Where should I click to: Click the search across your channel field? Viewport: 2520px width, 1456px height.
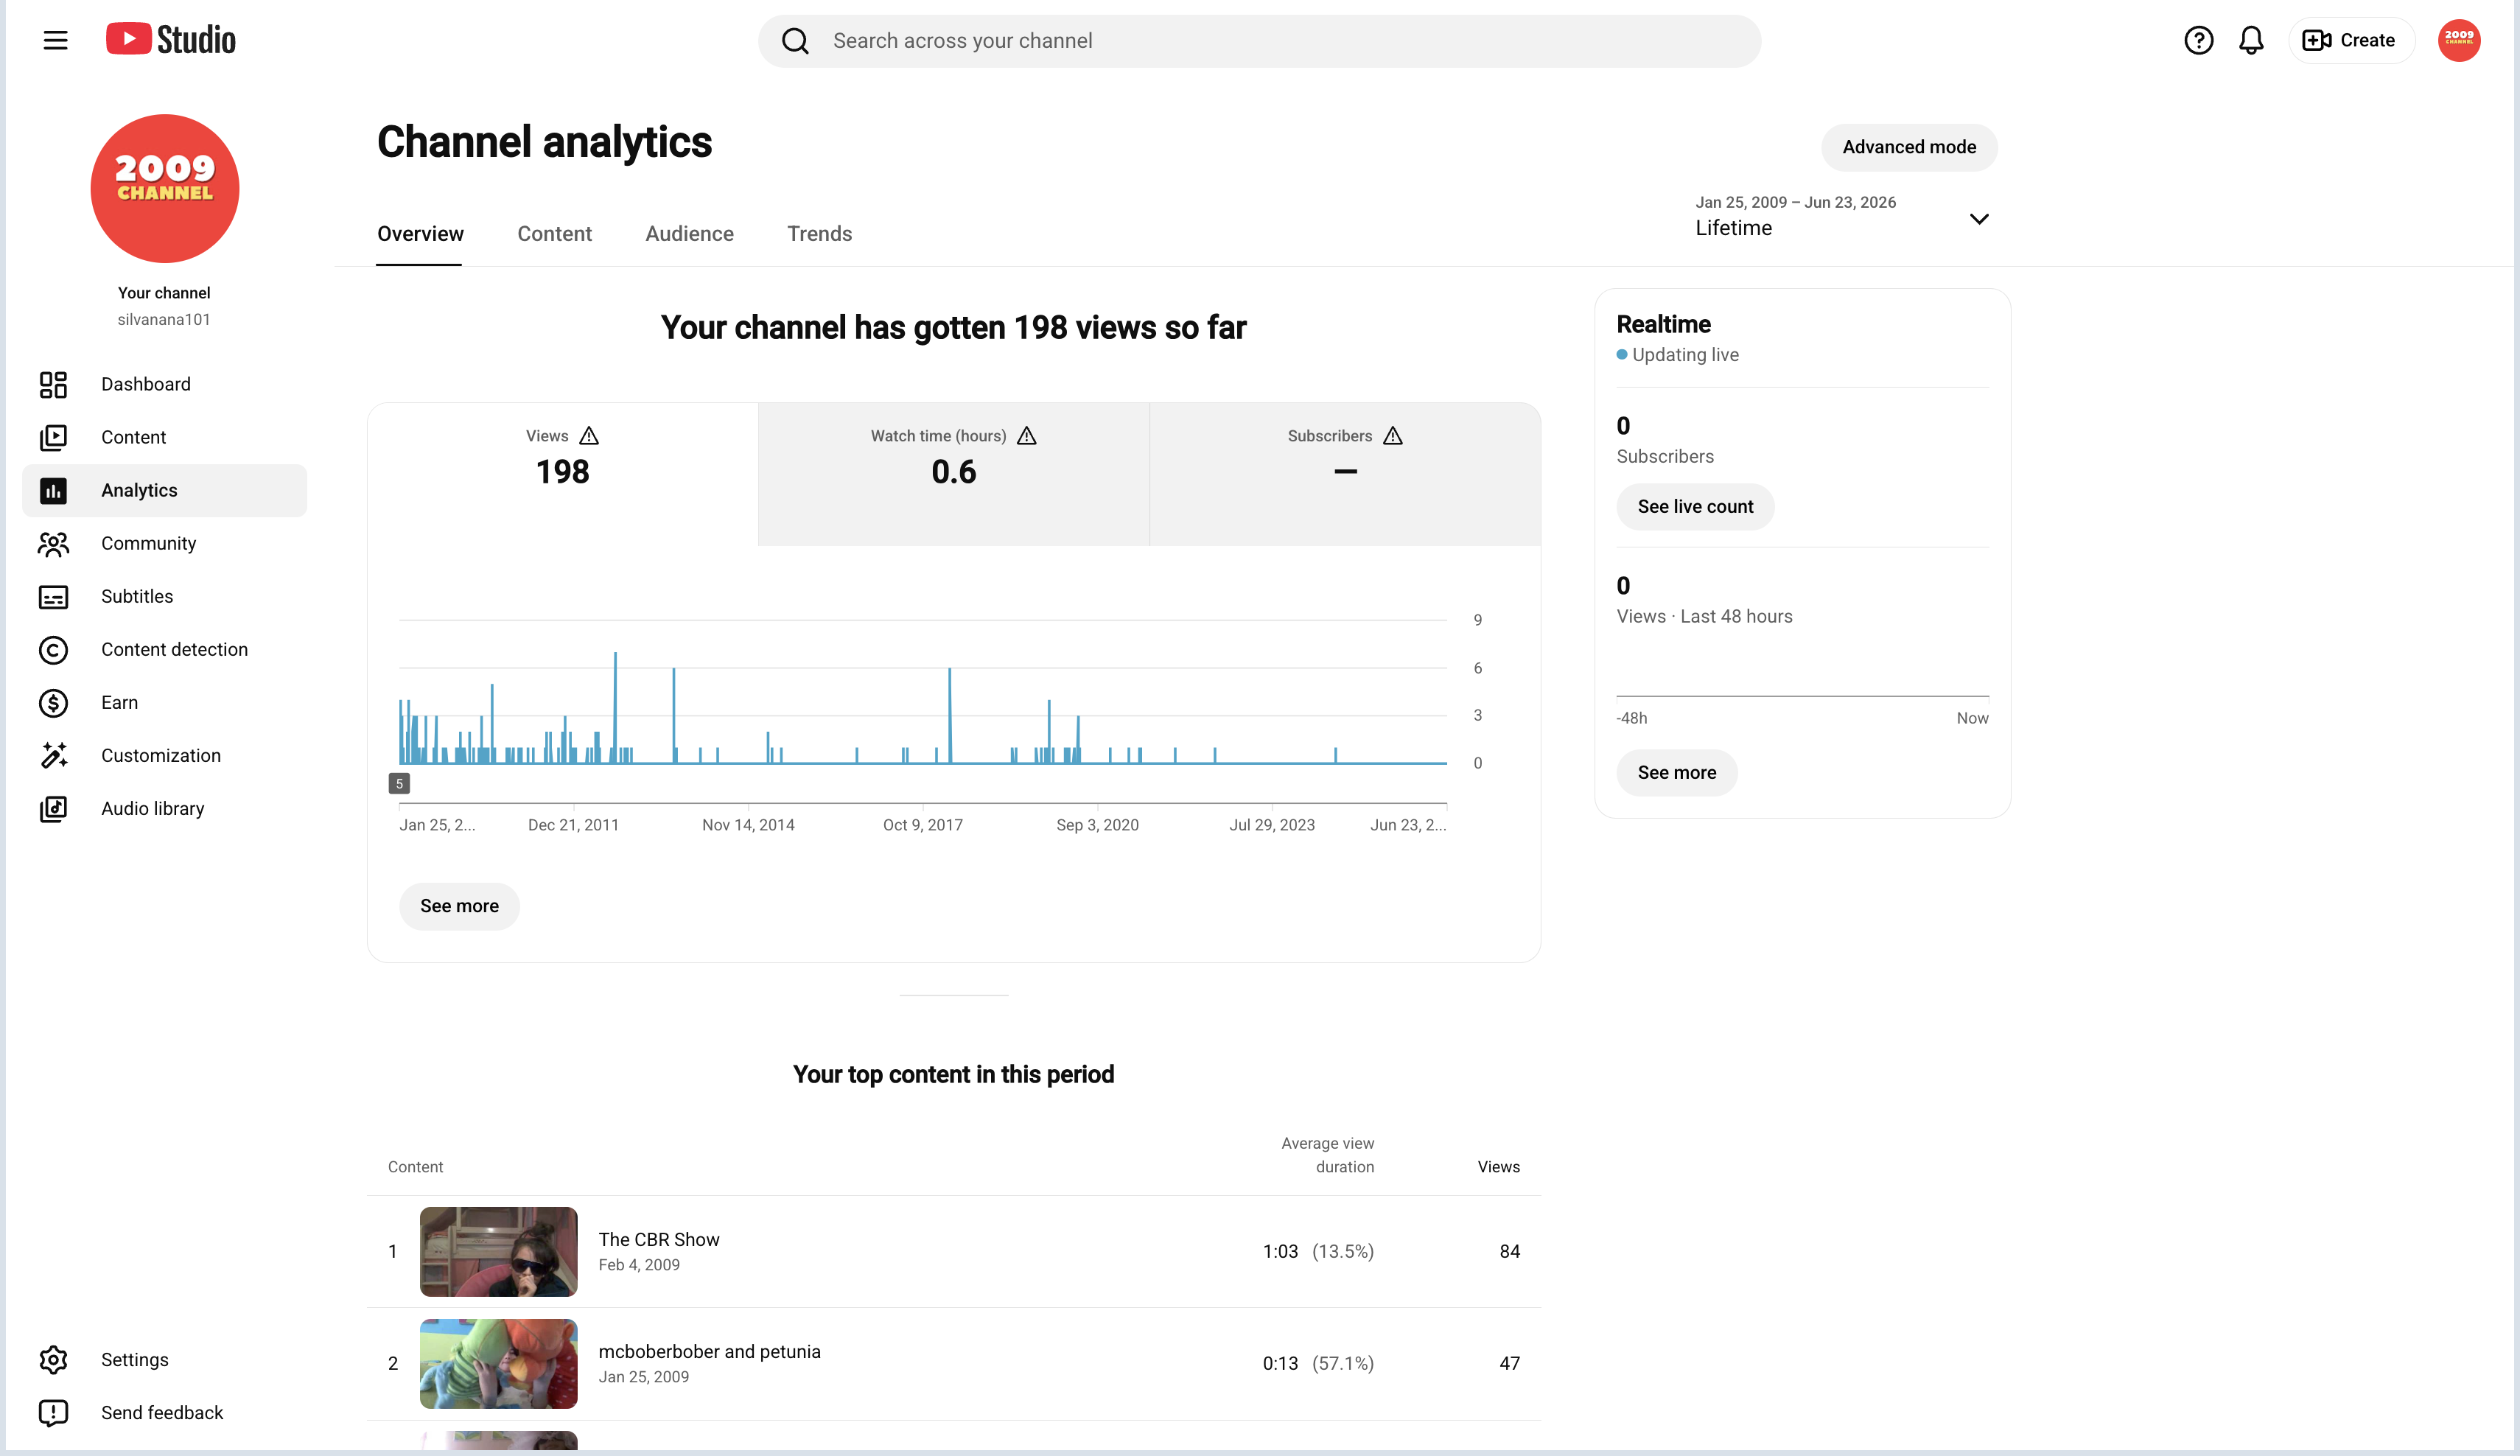tap(1259, 41)
